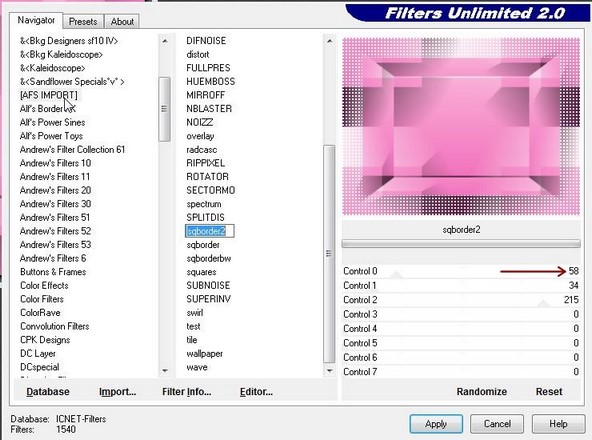Open Help for Filters Unlimited

coord(558,424)
